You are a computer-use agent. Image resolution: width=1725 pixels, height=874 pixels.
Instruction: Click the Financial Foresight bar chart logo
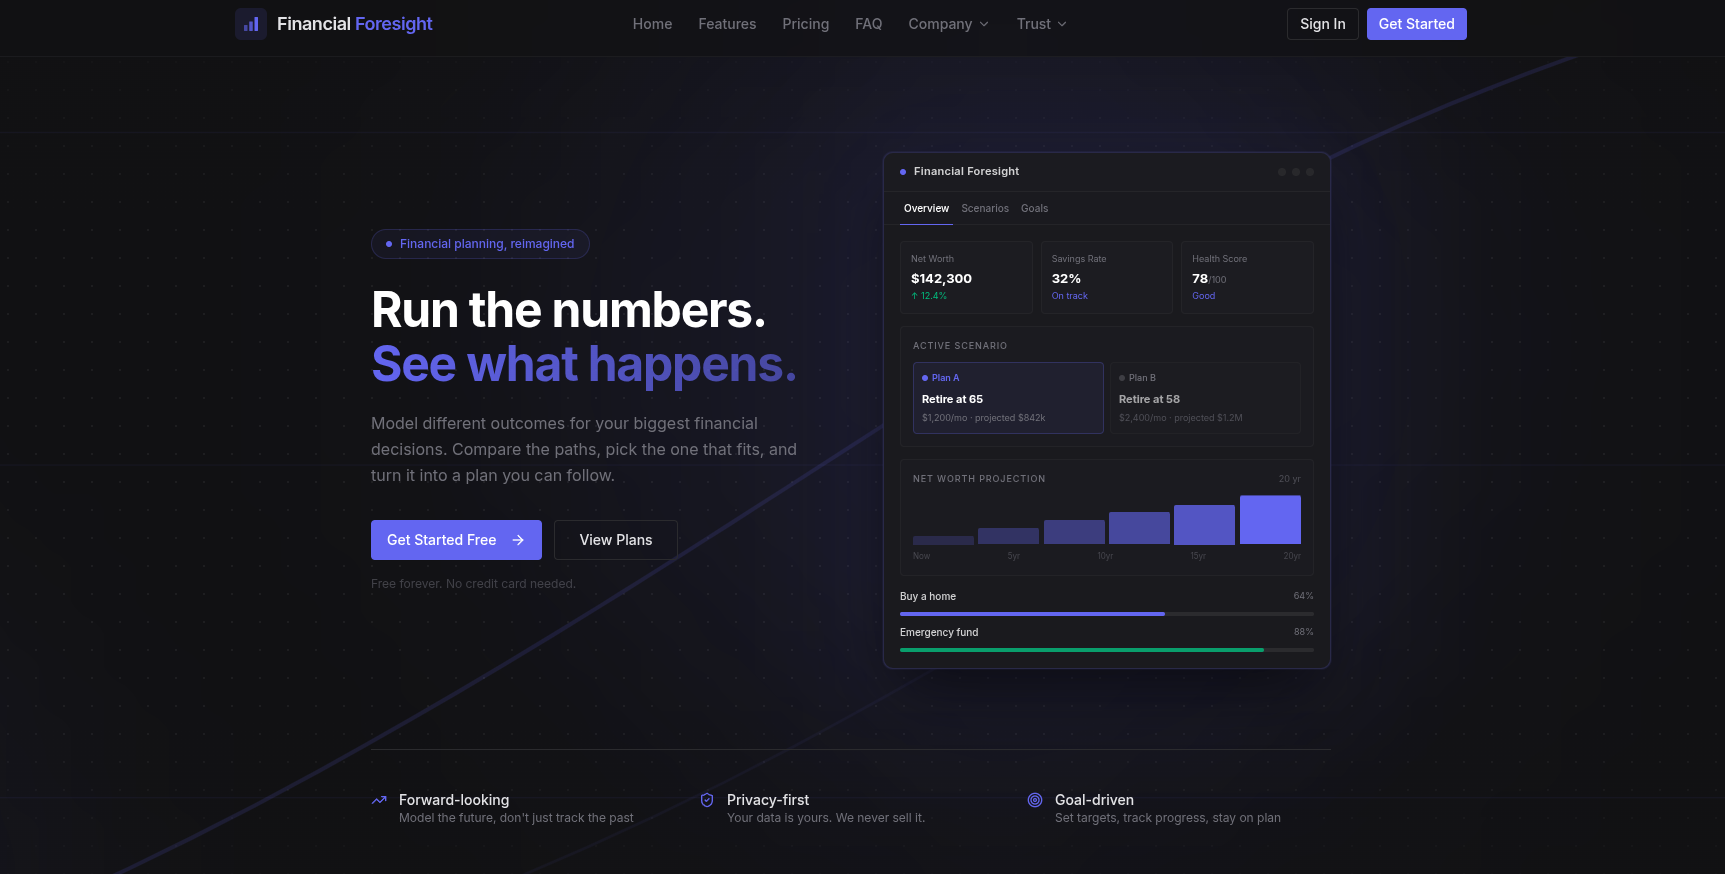pos(251,24)
